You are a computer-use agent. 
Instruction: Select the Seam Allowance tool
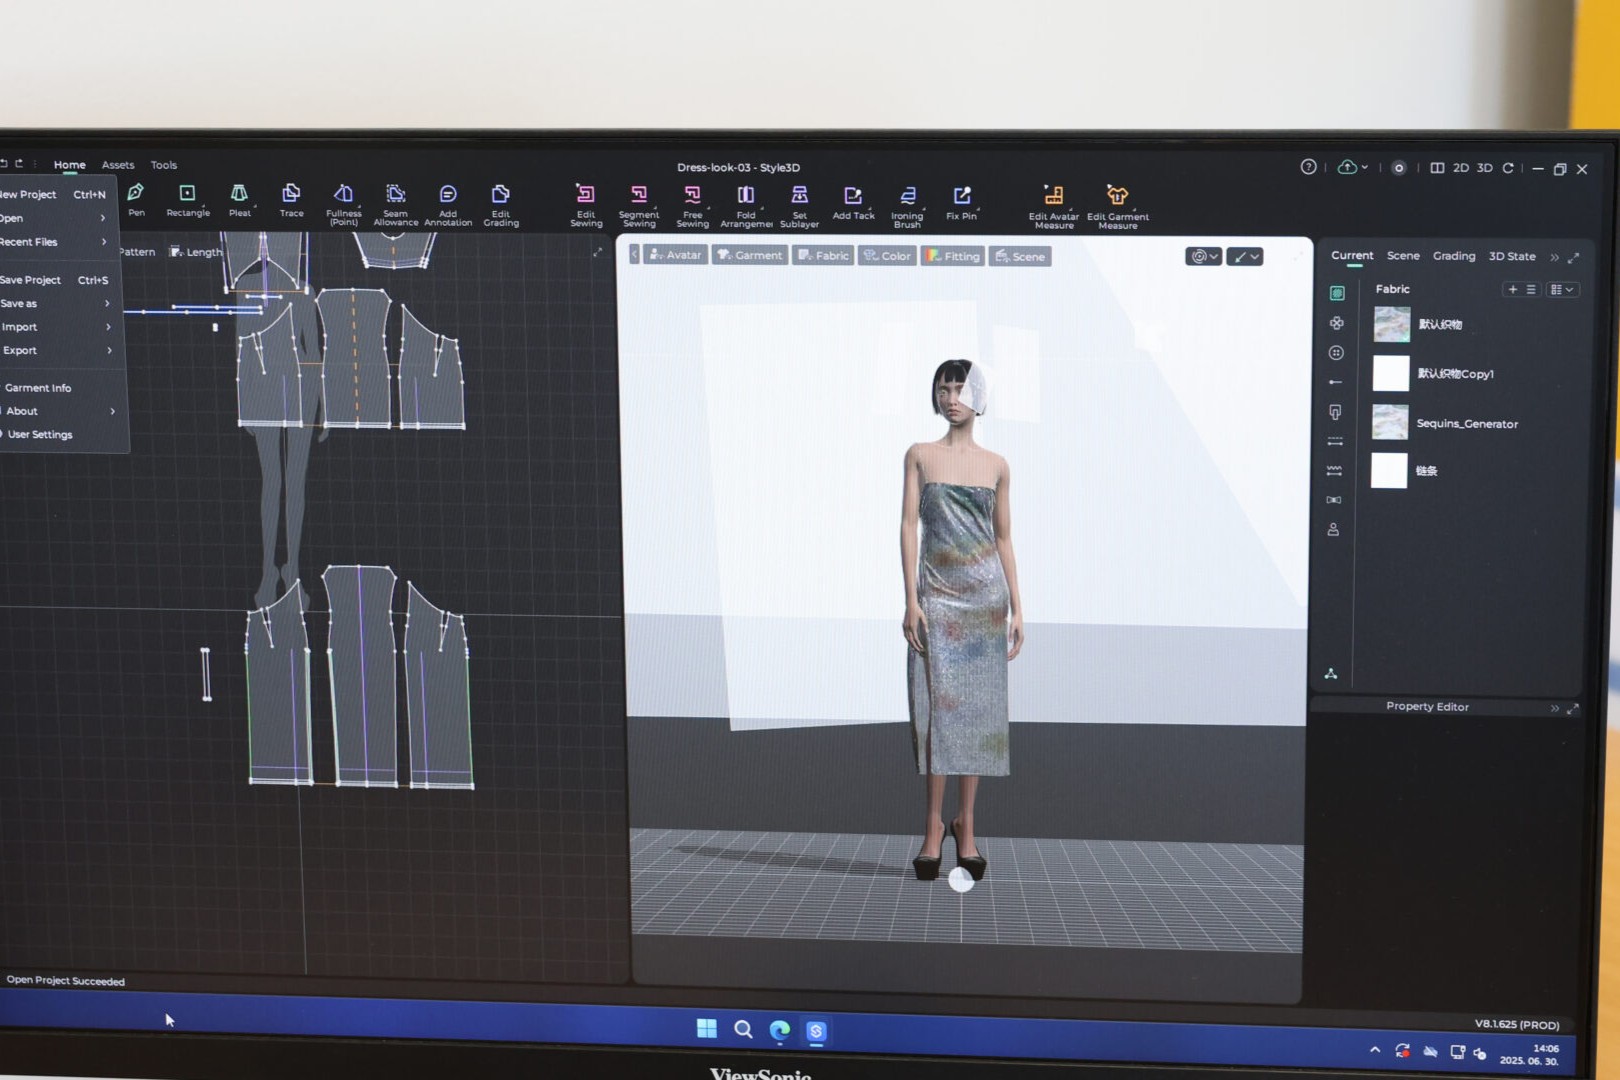[x=396, y=204]
